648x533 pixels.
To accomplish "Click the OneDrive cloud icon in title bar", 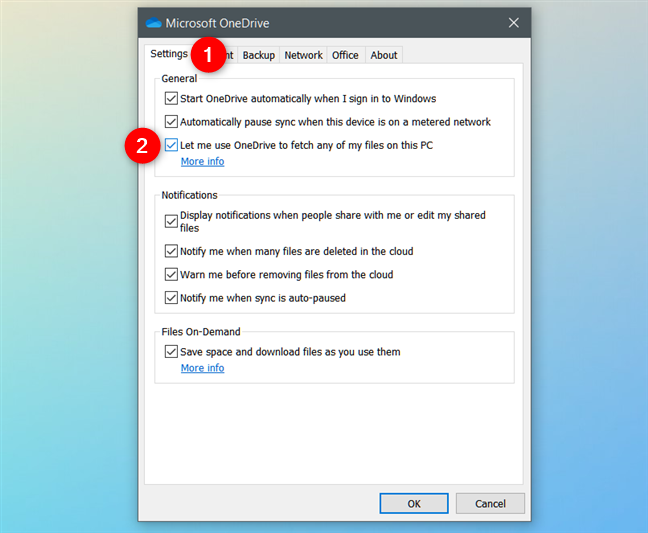I will click(x=154, y=23).
